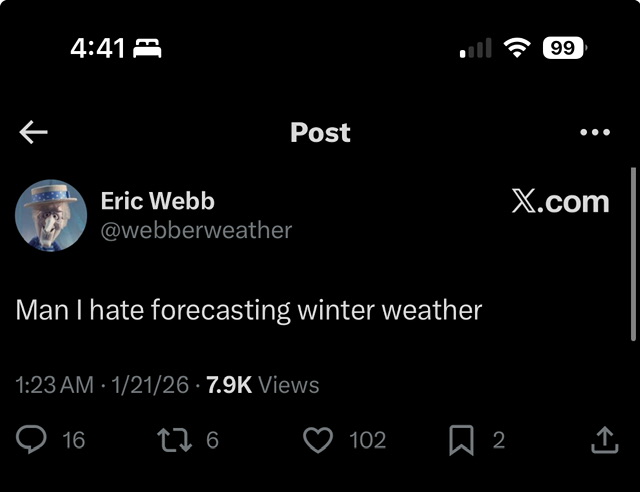Tap the cellular signal bars icon
This screenshot has height=492, width=640.
point(475,47)
